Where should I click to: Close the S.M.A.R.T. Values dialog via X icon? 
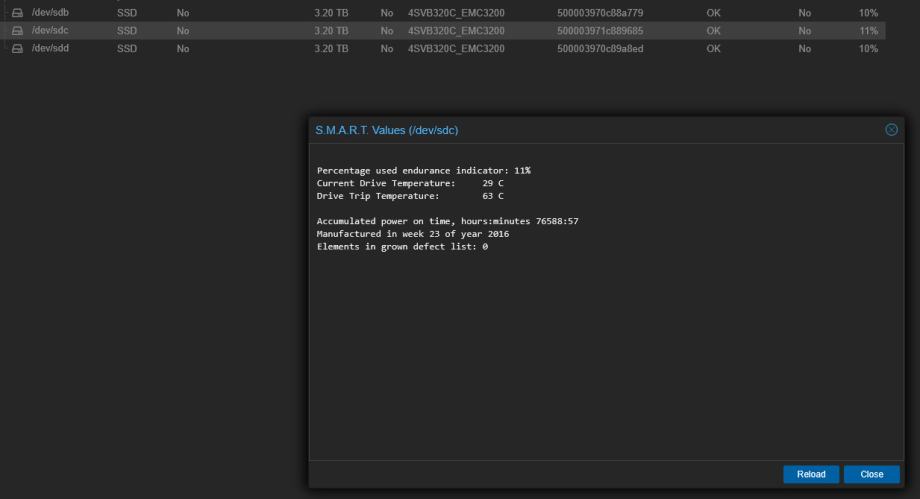tap(891, 130)
